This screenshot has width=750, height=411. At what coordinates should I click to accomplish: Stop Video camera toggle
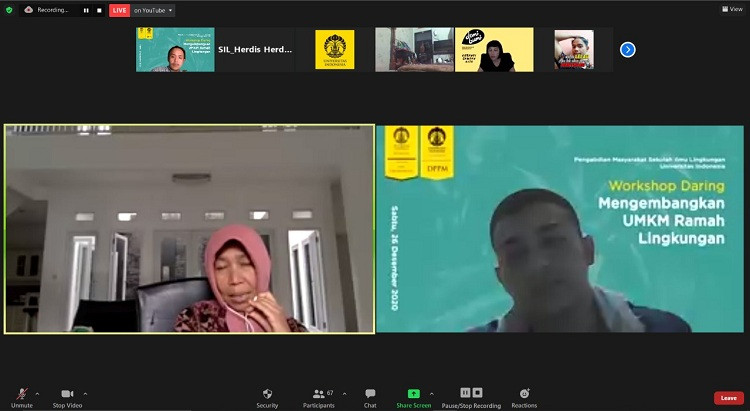[67, 395]
